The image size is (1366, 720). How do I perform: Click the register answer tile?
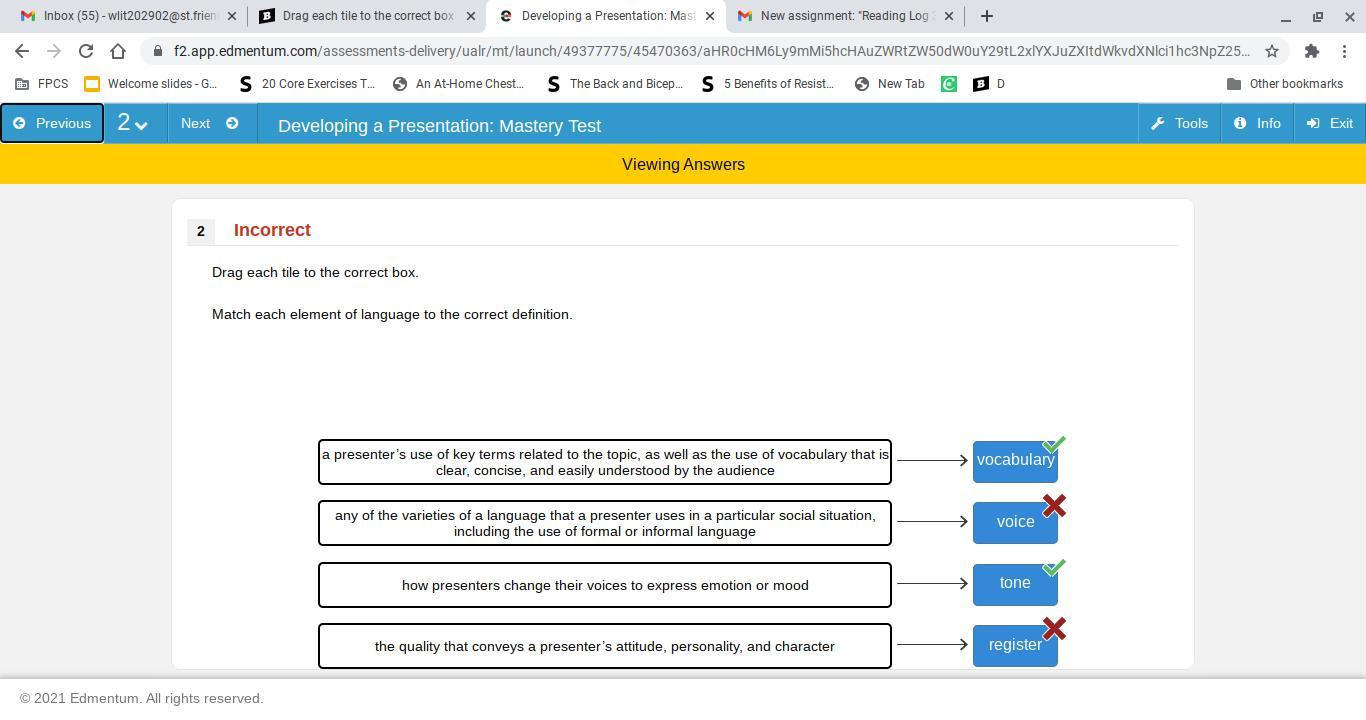pyautogui.click(x=1015, y=645)
